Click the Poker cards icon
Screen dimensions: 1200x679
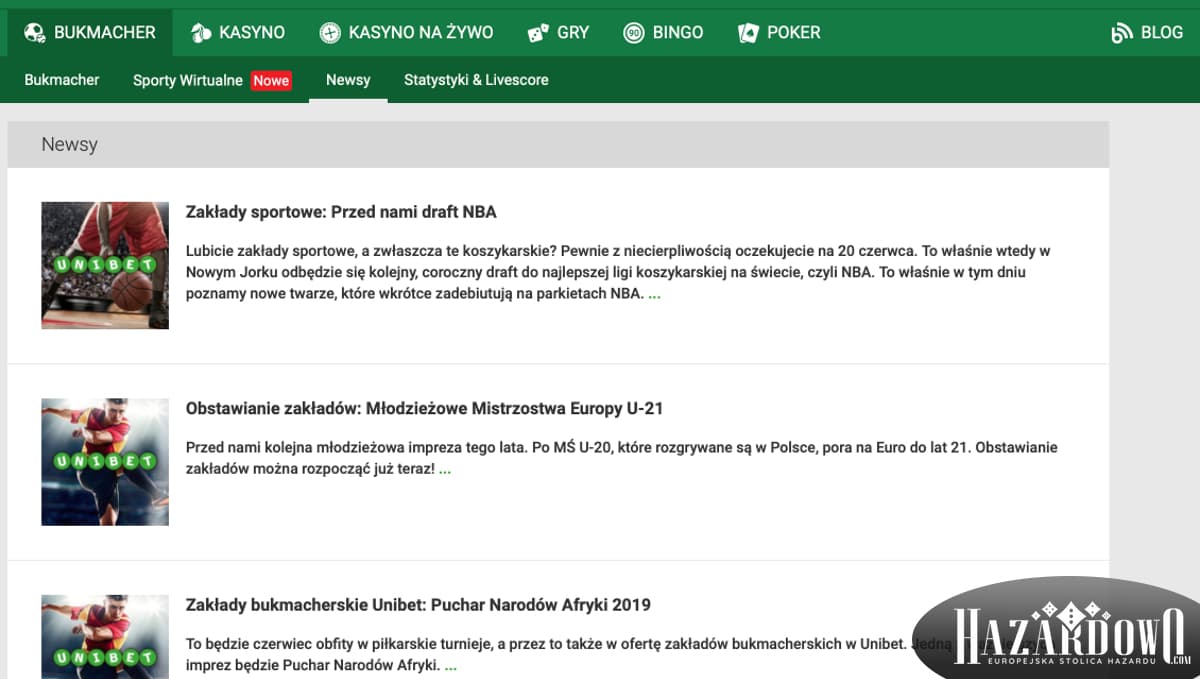click(748, 33)
